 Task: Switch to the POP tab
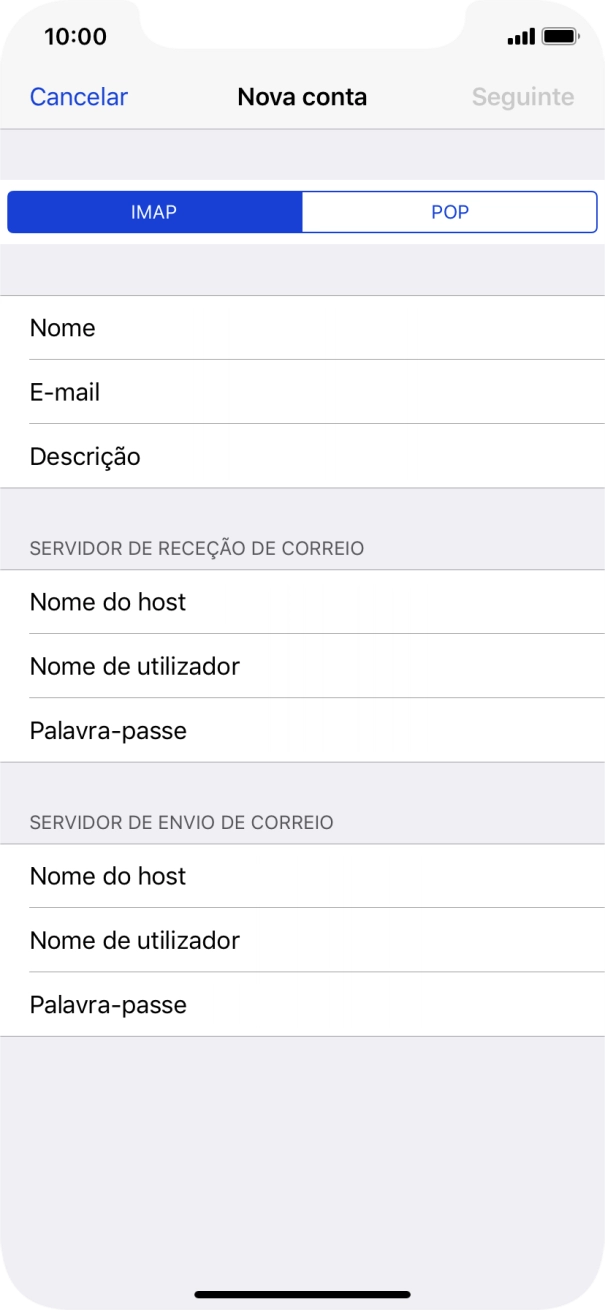pyautogui.click(x=450, y=211)
